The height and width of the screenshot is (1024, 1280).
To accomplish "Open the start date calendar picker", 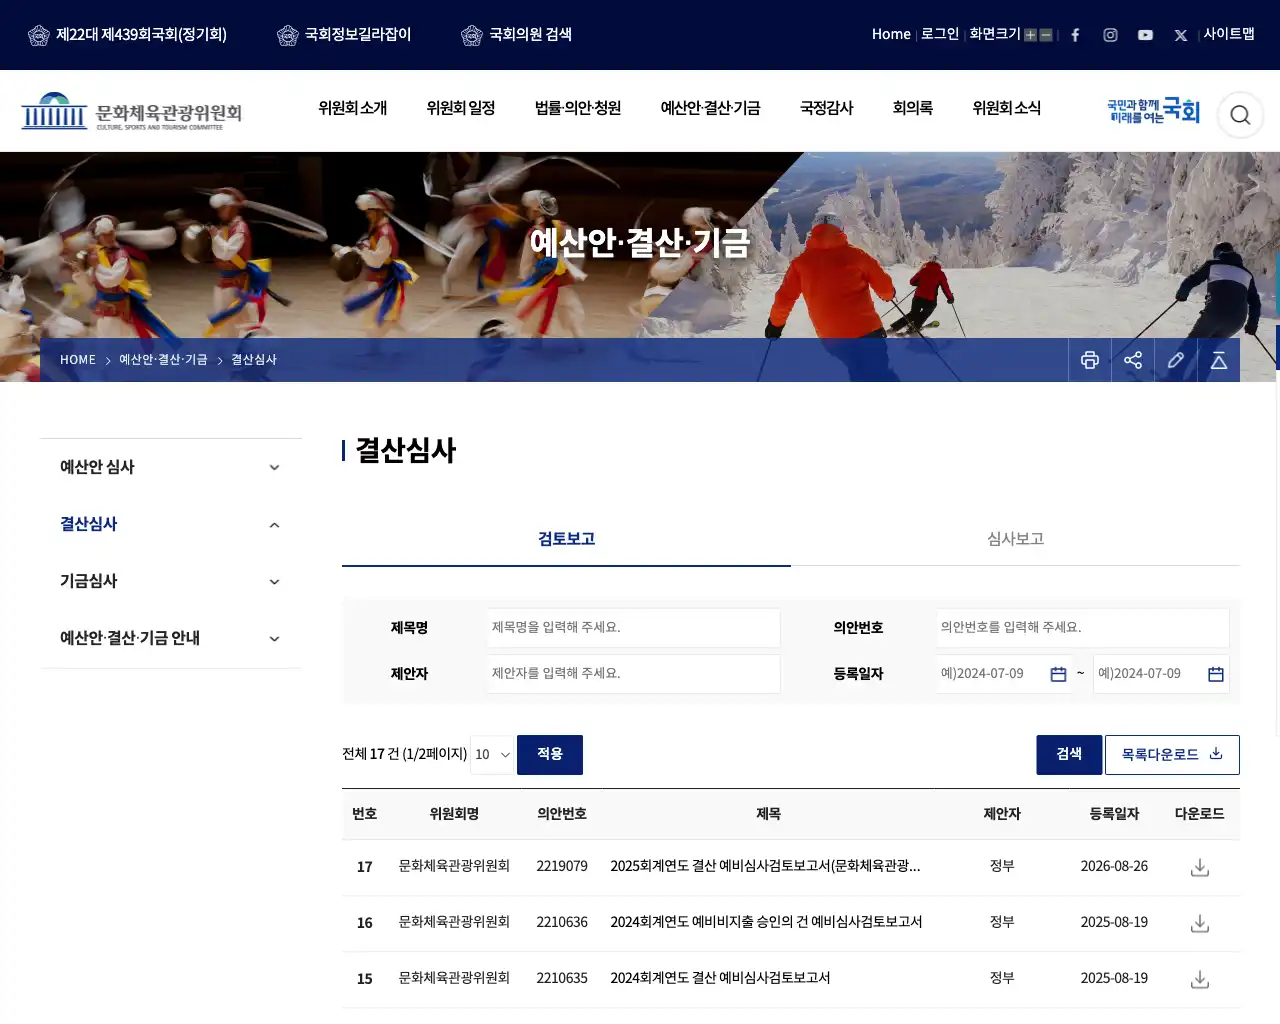I will tap(1058, 674).
